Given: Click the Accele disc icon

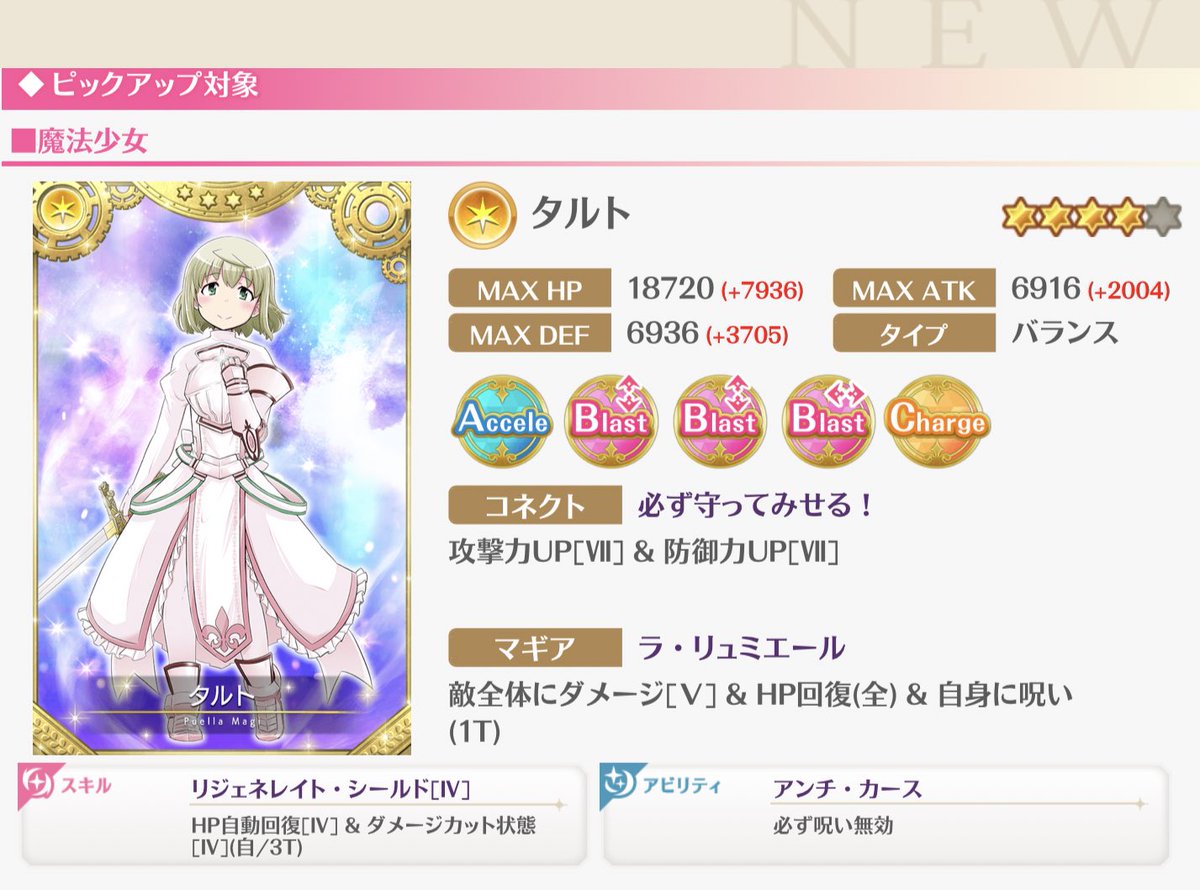Looking at the screenshot, I should 502,421.
